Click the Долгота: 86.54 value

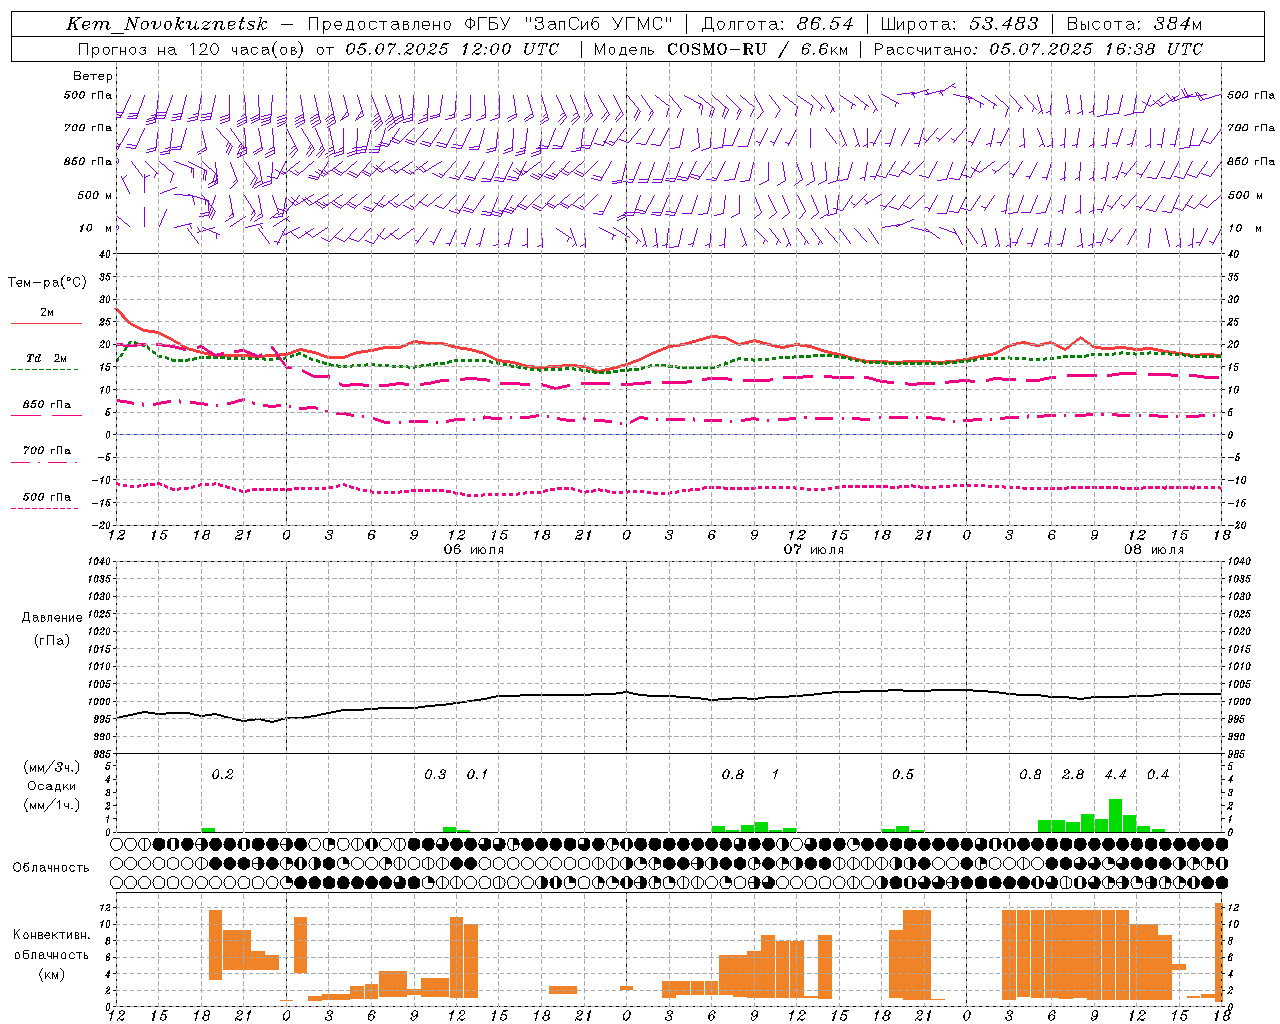pos(777,24)
